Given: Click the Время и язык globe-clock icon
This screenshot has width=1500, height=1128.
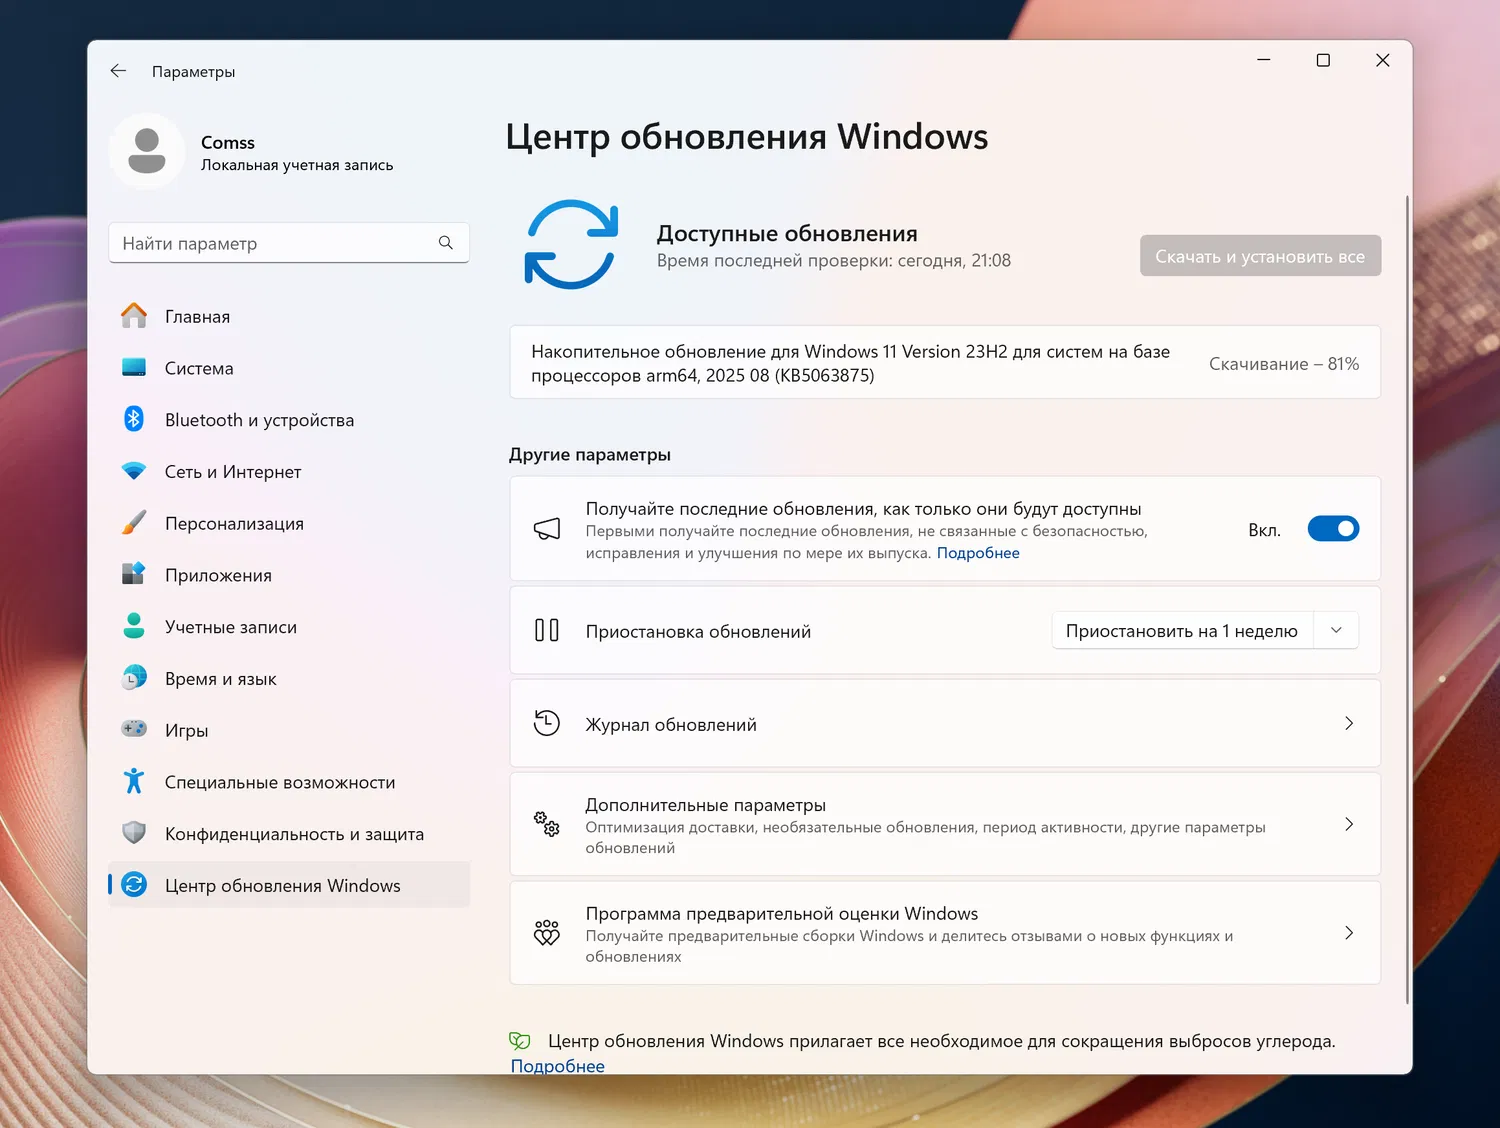Looking at the screenshot, I should [x=134, y=678].
